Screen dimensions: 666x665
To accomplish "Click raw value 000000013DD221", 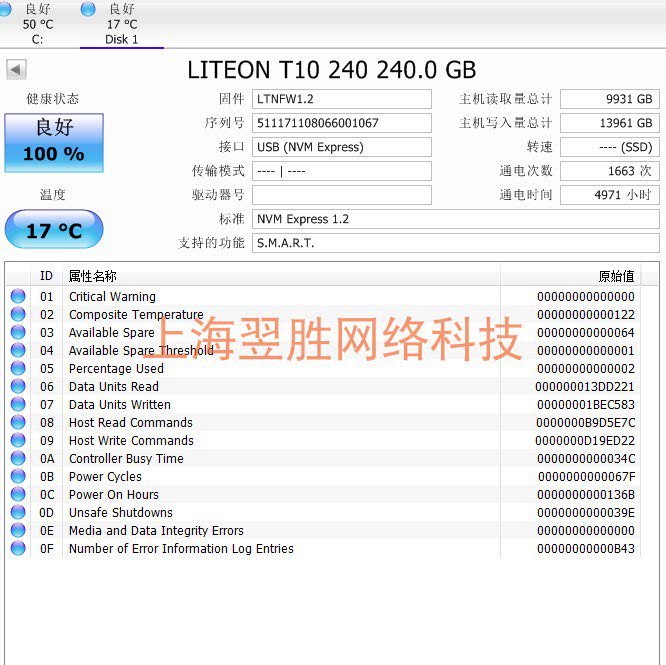I will click(x=584, y=387).
